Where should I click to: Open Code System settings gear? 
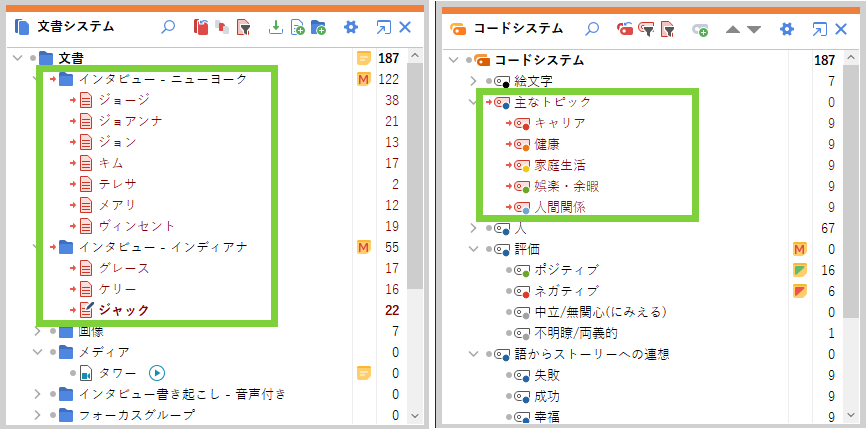(786, 29)
